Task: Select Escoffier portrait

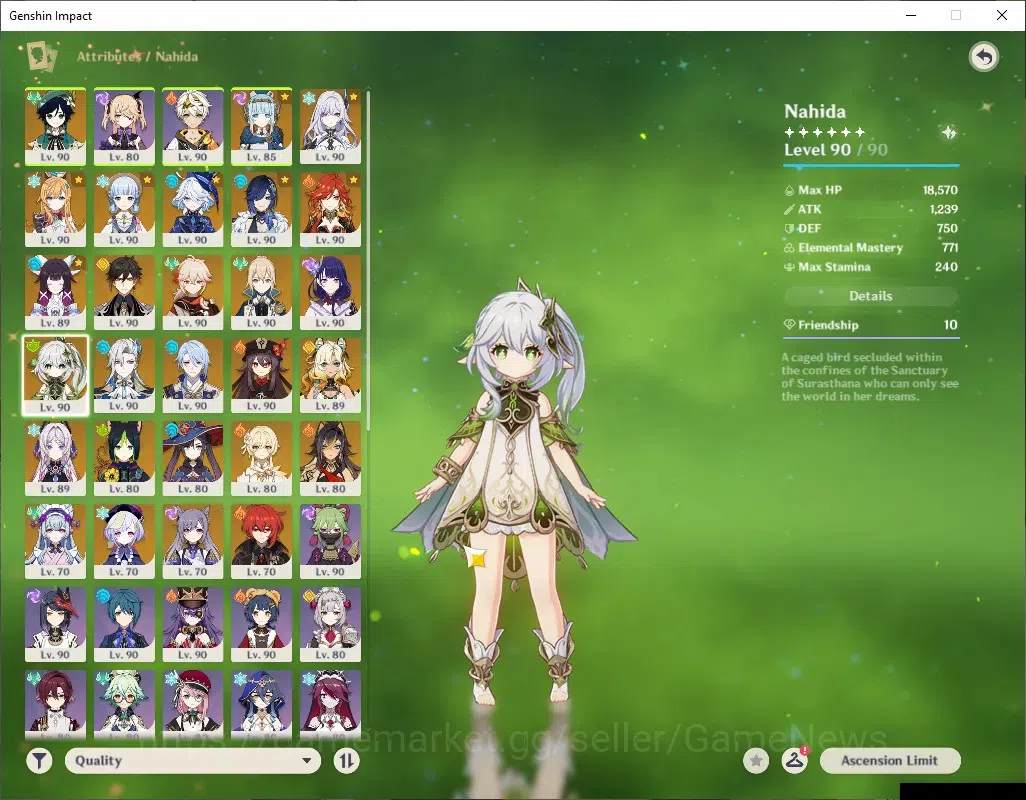Action: tap(56, 209)
